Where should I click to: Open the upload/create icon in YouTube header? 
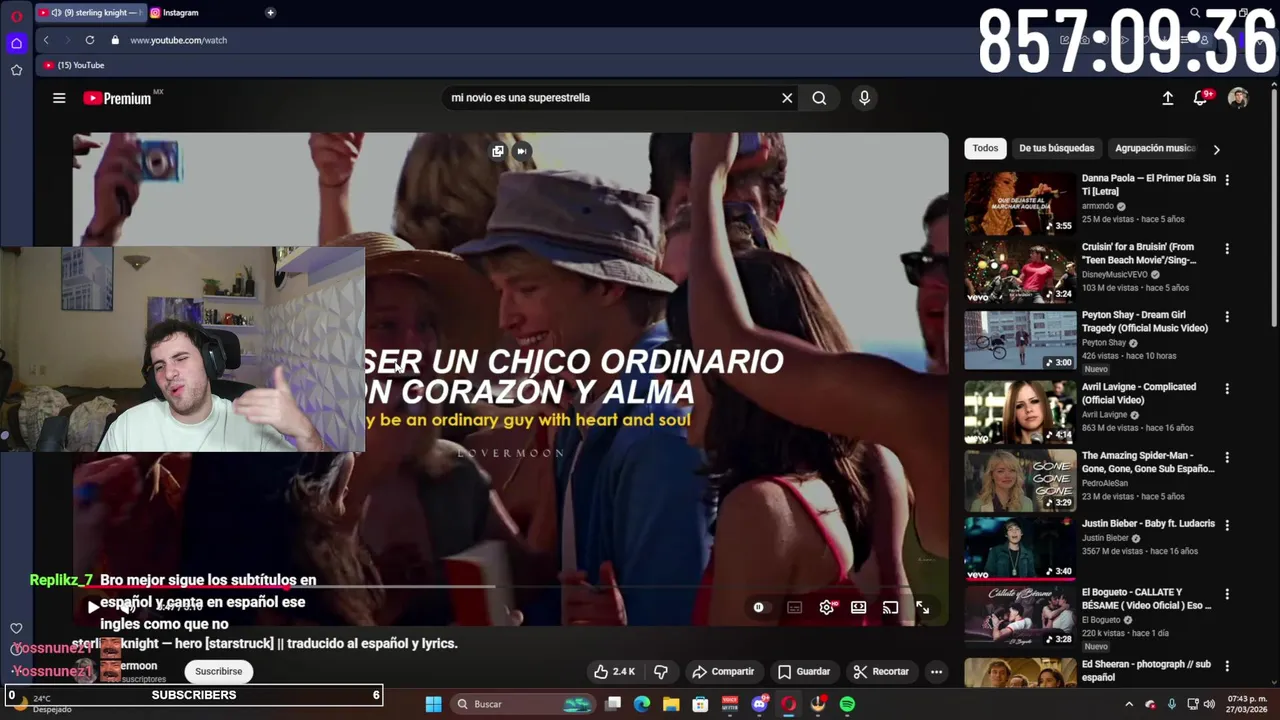(x=1167, y=98)
